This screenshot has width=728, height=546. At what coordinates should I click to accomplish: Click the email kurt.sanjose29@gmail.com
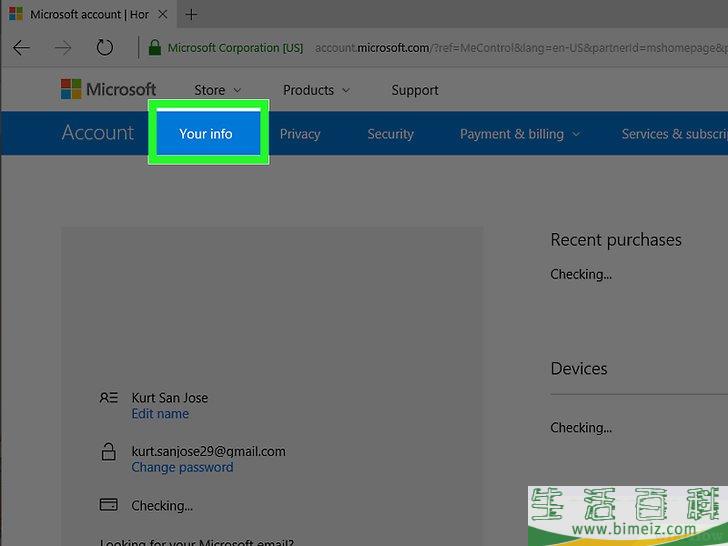point(208,451)
